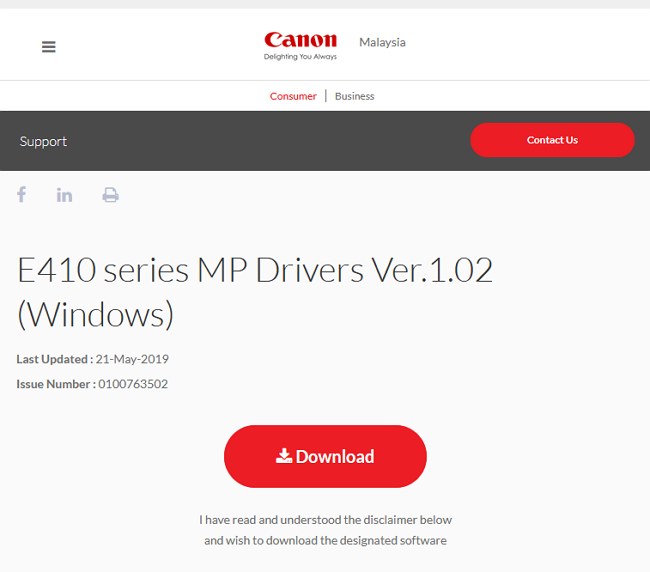Click the Delighting You Always tagline
Screen dimensions: 650x572
click(301, 56)
